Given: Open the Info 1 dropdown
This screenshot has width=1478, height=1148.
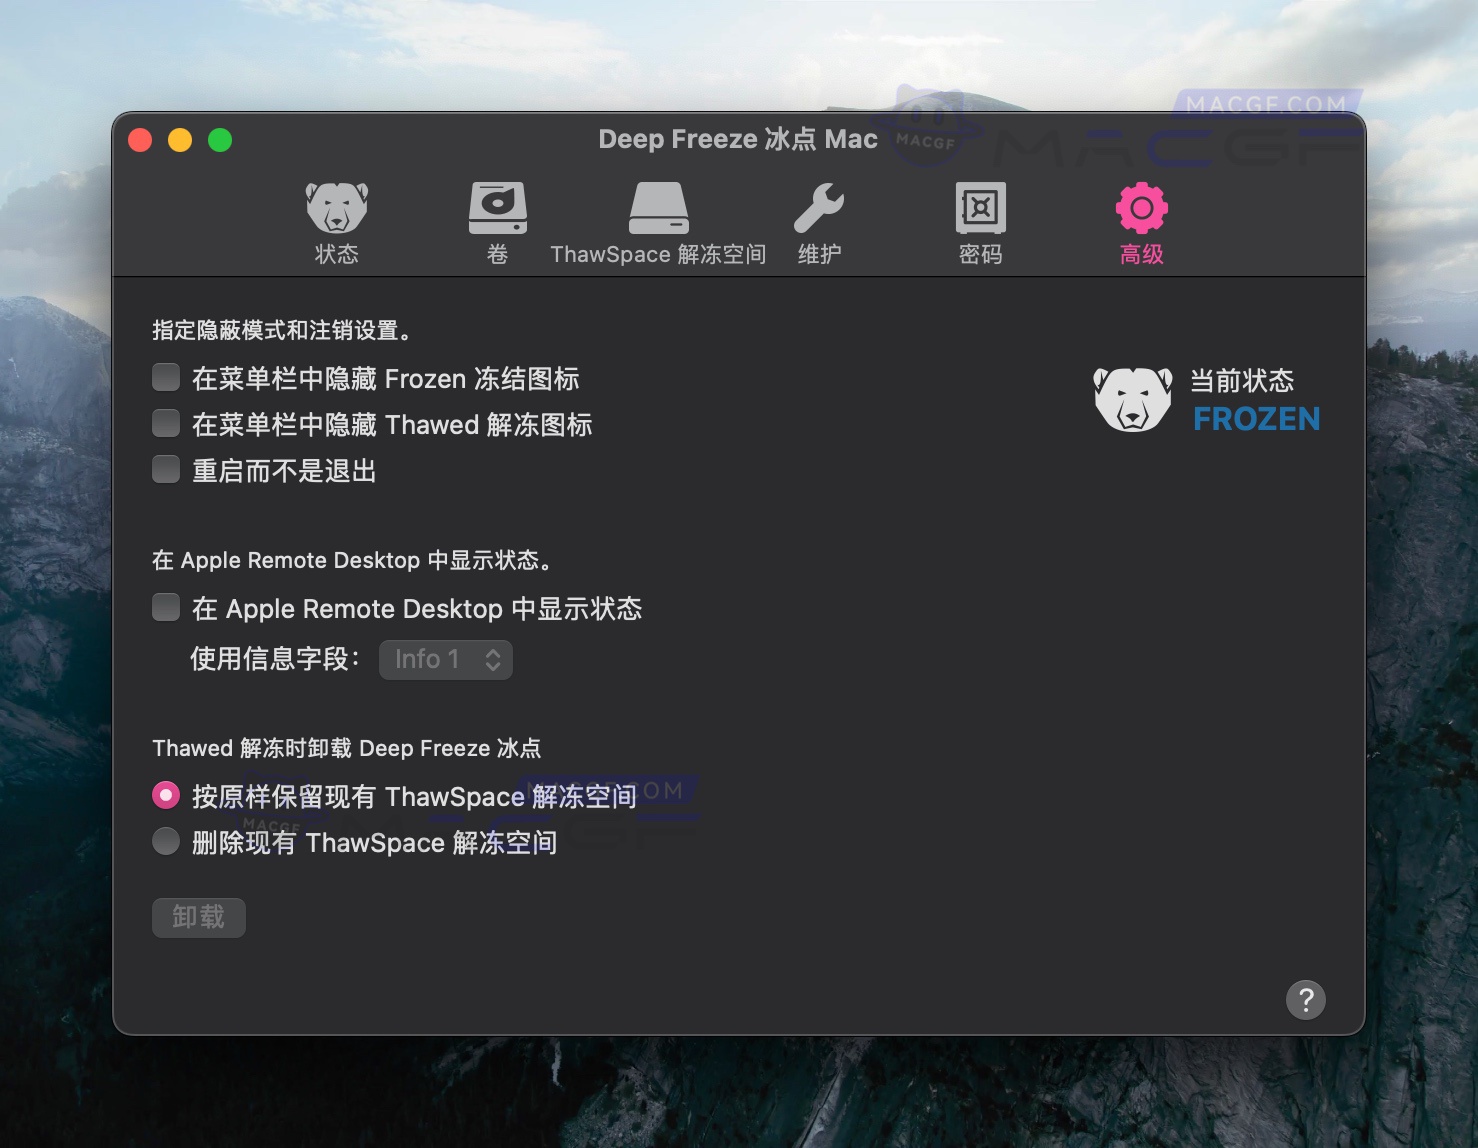Looking at the screenshot, I should click(x=445, y=659).
